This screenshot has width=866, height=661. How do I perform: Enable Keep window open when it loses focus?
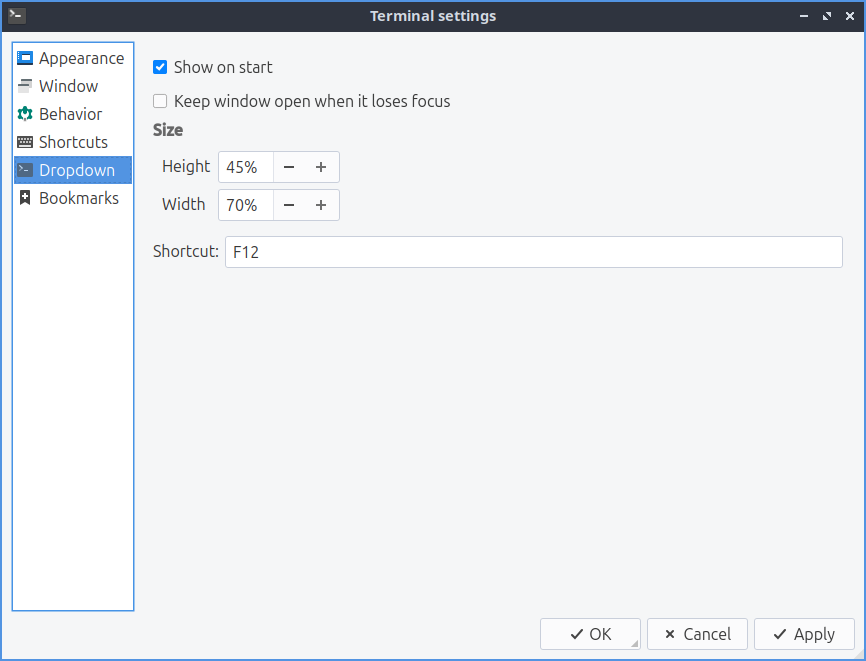click(160, 101)
